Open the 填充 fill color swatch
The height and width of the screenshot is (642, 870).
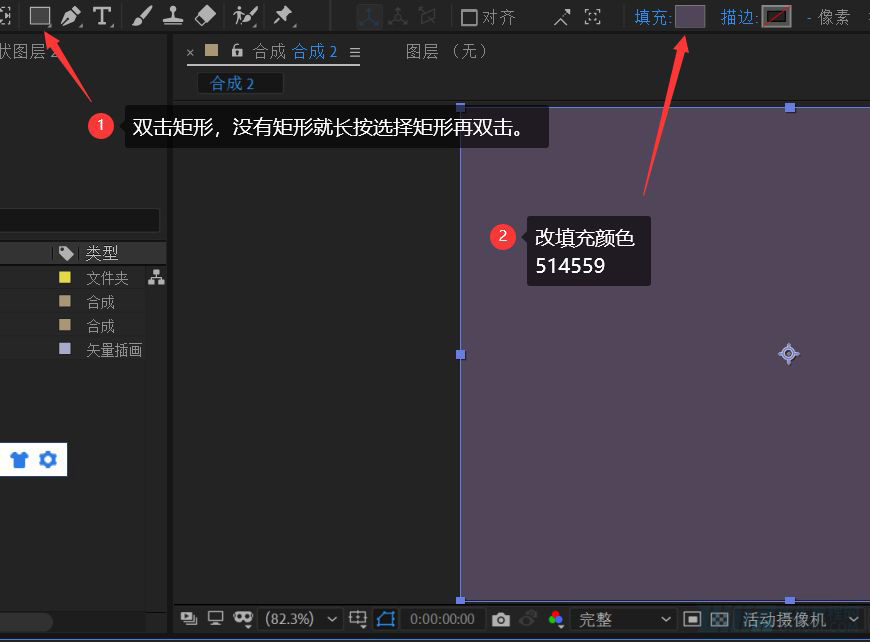[x=692, y=16]
